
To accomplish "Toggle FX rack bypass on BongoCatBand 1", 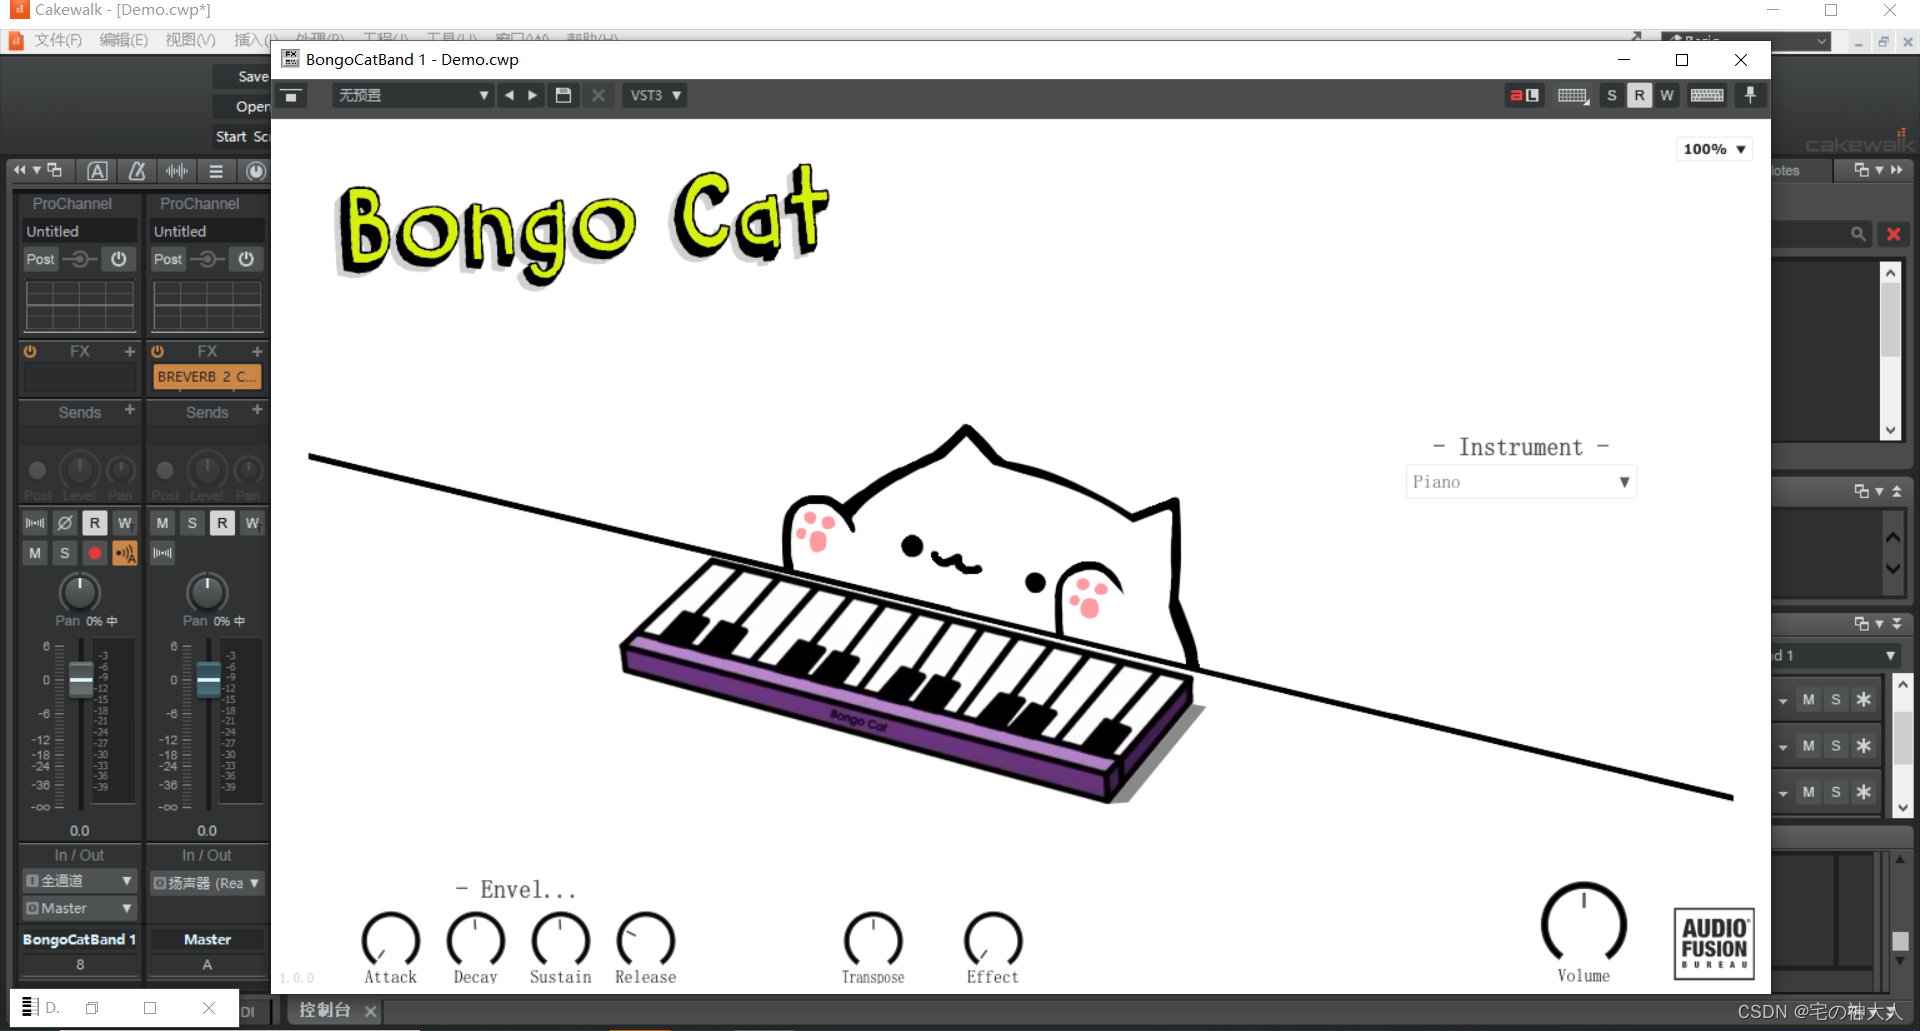I will click(30, 352).
